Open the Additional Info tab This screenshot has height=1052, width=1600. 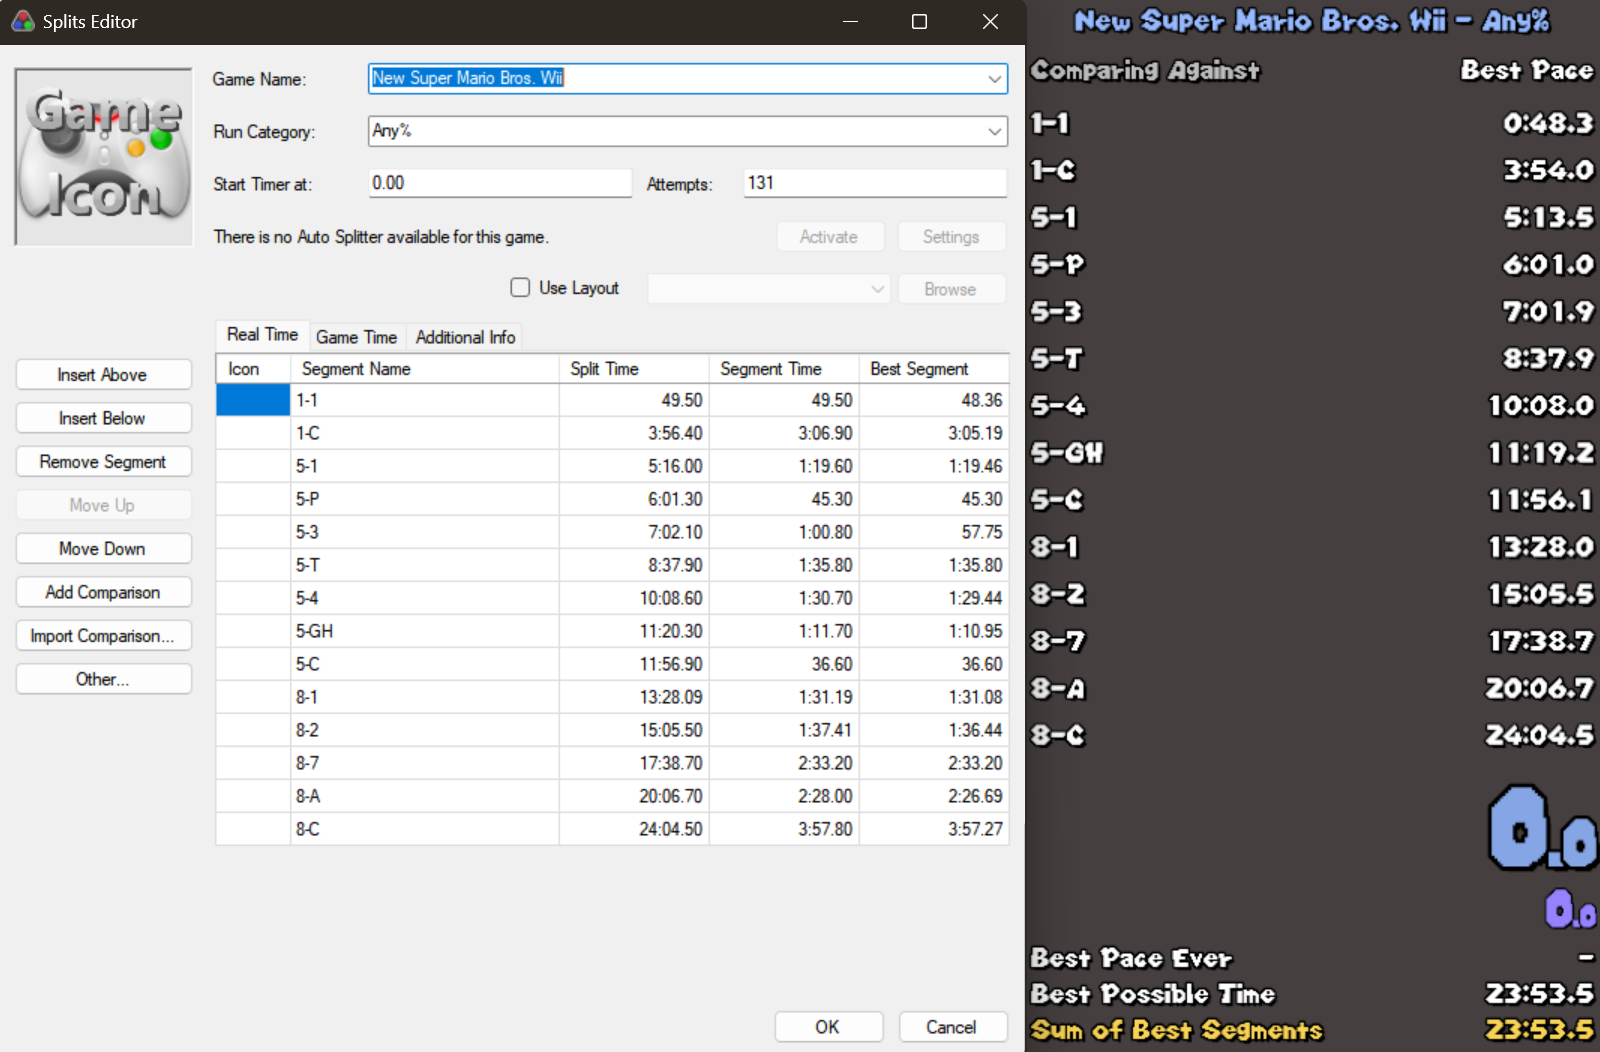tap(465, 337)
